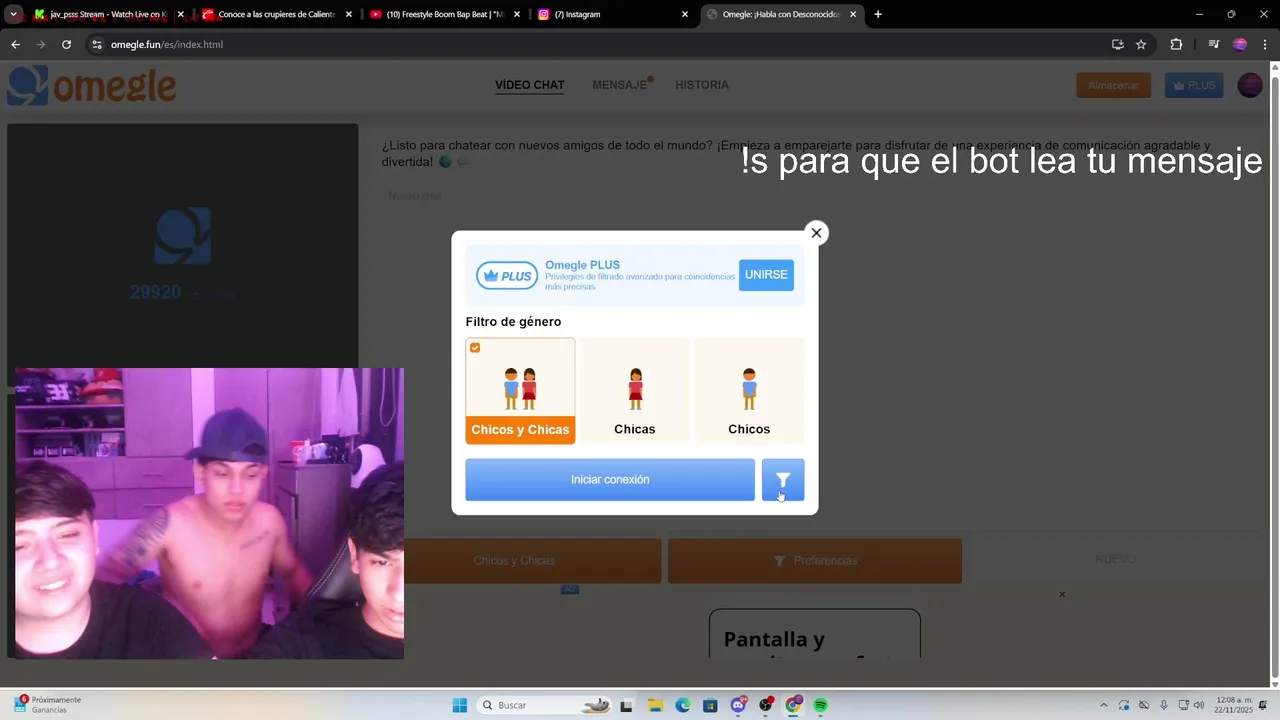Switch to the Instagram tab
1280x720 pixels.
(612, 14)
